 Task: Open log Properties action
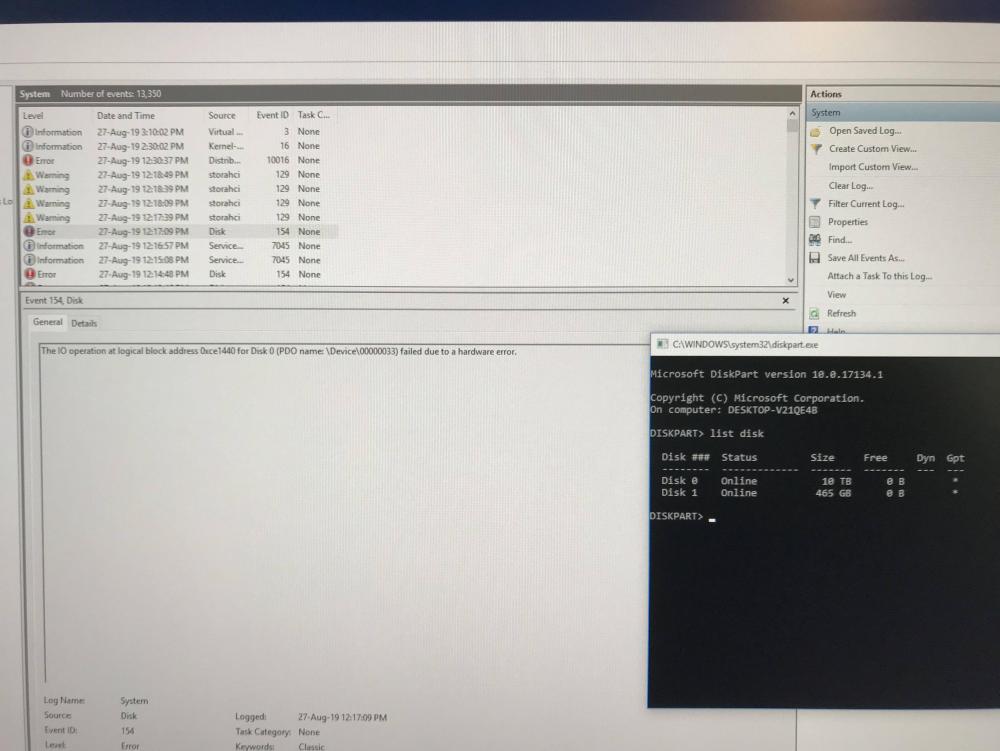(848, 222)
